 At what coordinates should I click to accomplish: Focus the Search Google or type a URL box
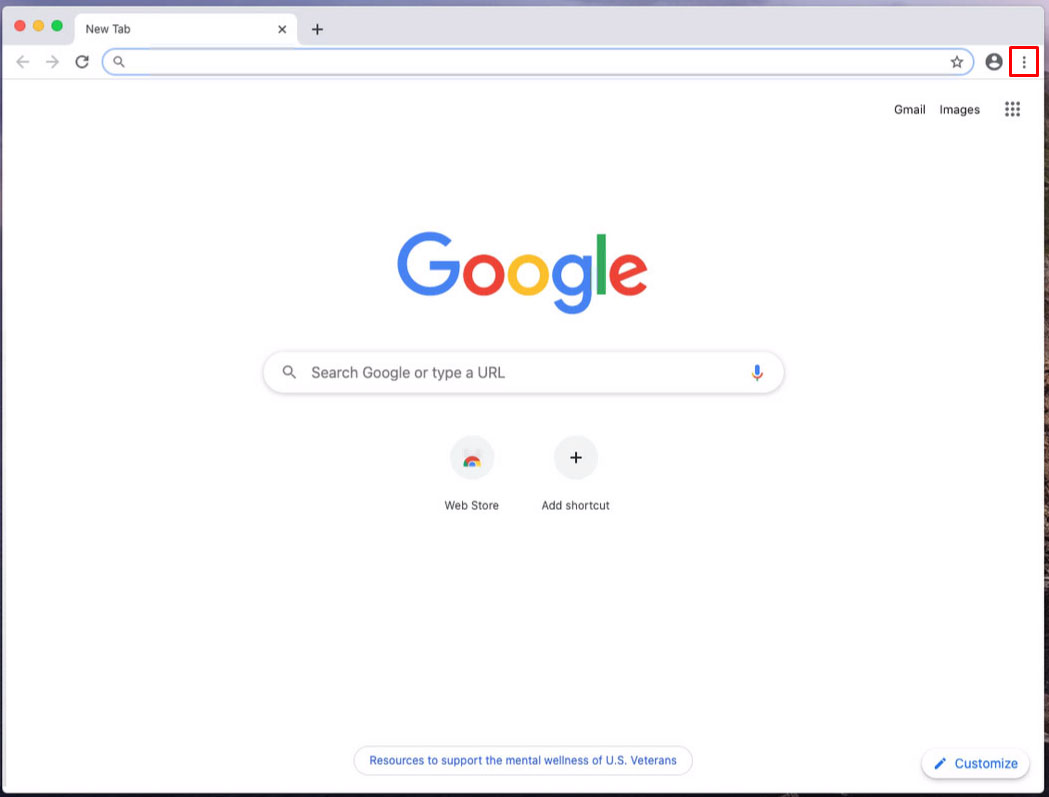(523, 373)
